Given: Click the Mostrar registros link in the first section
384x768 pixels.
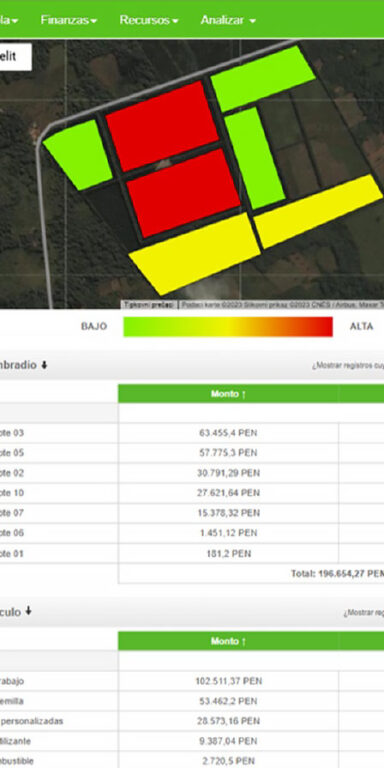Looking at the screenshot, I should tap(348, 366).
